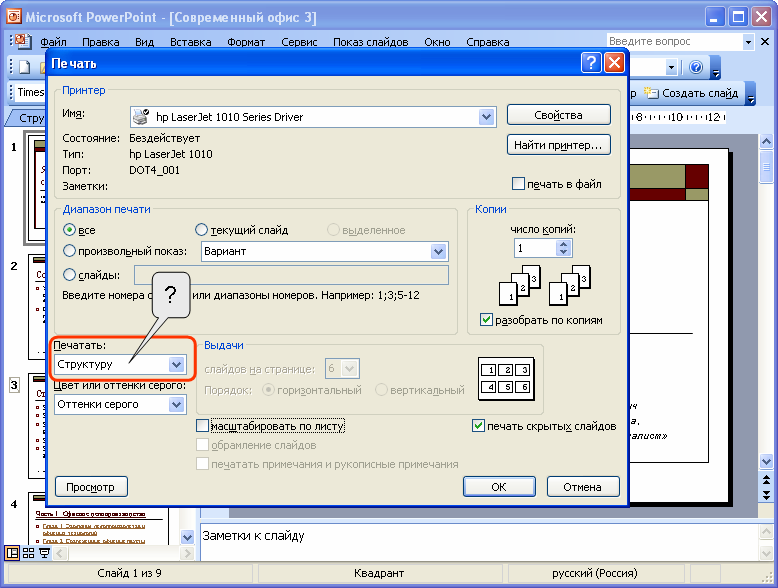Viewport: 778px width, 588px height.
Task: Select slide number 2 in outline pane
Action: [14, 266]
